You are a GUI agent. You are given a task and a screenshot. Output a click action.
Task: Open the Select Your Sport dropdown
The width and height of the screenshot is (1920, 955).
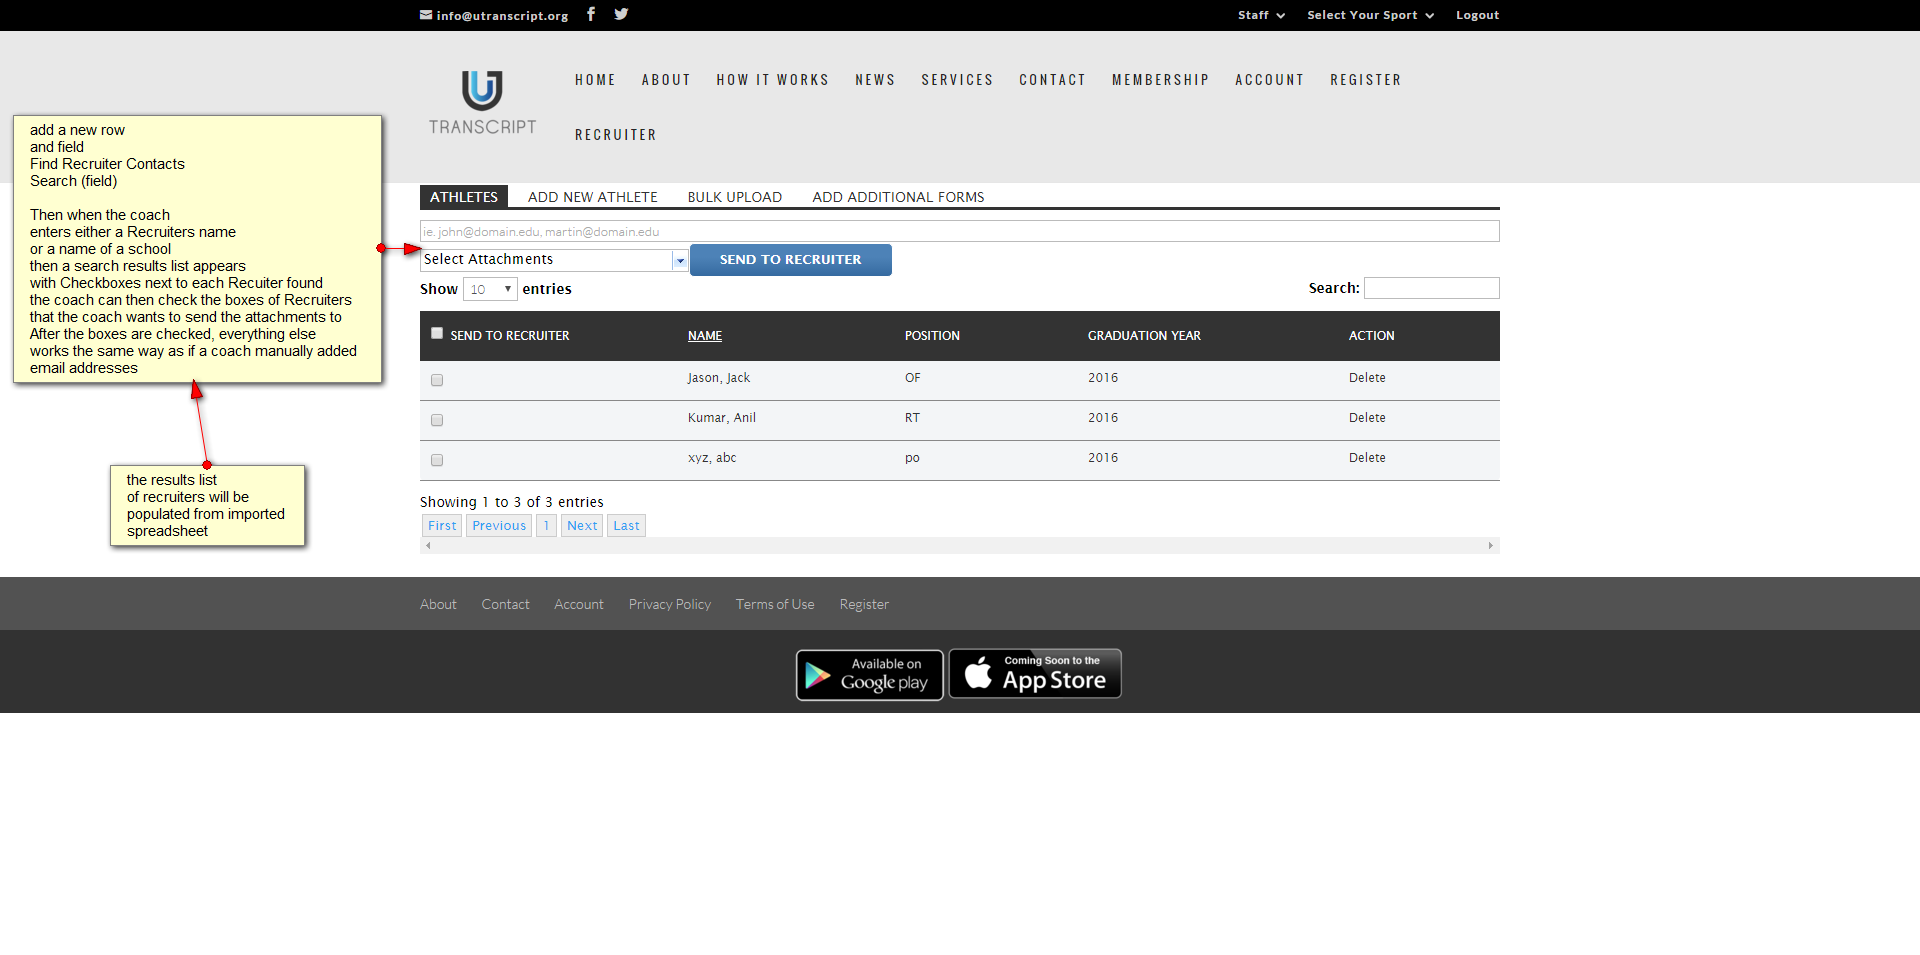pyautogui.click(x=1370, y=15)
